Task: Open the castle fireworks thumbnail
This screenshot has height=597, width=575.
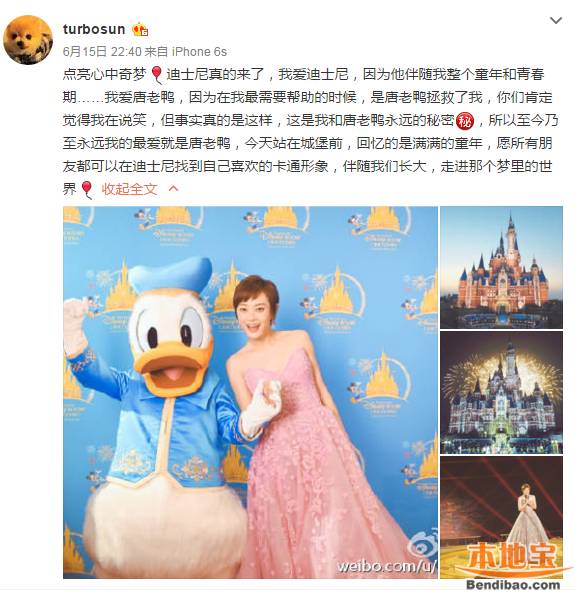Action: click(501, 393)
